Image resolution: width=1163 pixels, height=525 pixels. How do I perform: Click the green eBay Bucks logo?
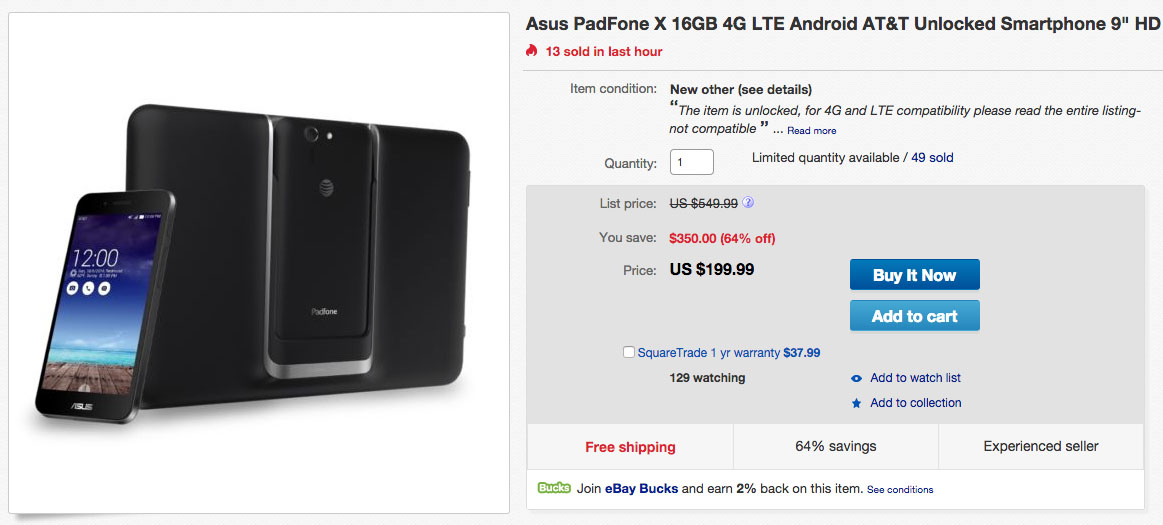[553, 488]
